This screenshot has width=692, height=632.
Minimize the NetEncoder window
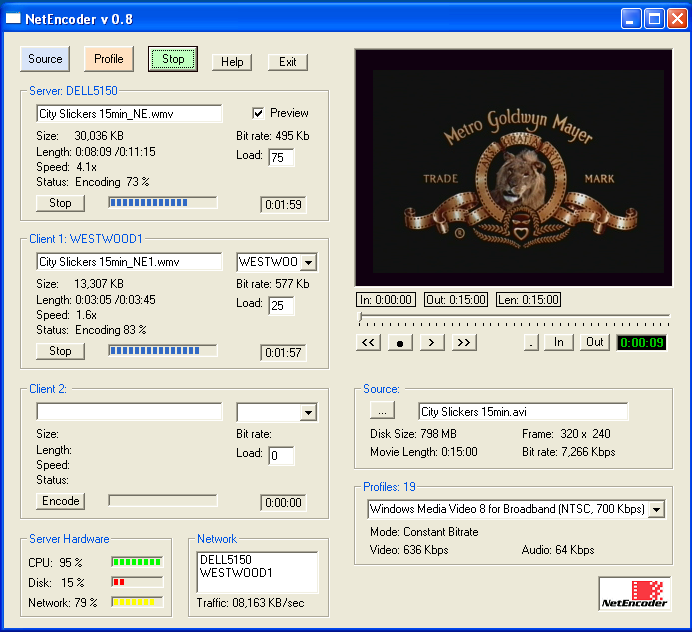pos(631,19)
